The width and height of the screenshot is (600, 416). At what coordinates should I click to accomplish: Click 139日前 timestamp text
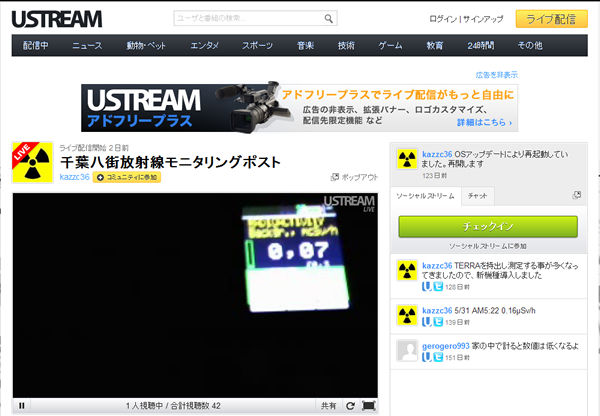(x=457, y=323)
